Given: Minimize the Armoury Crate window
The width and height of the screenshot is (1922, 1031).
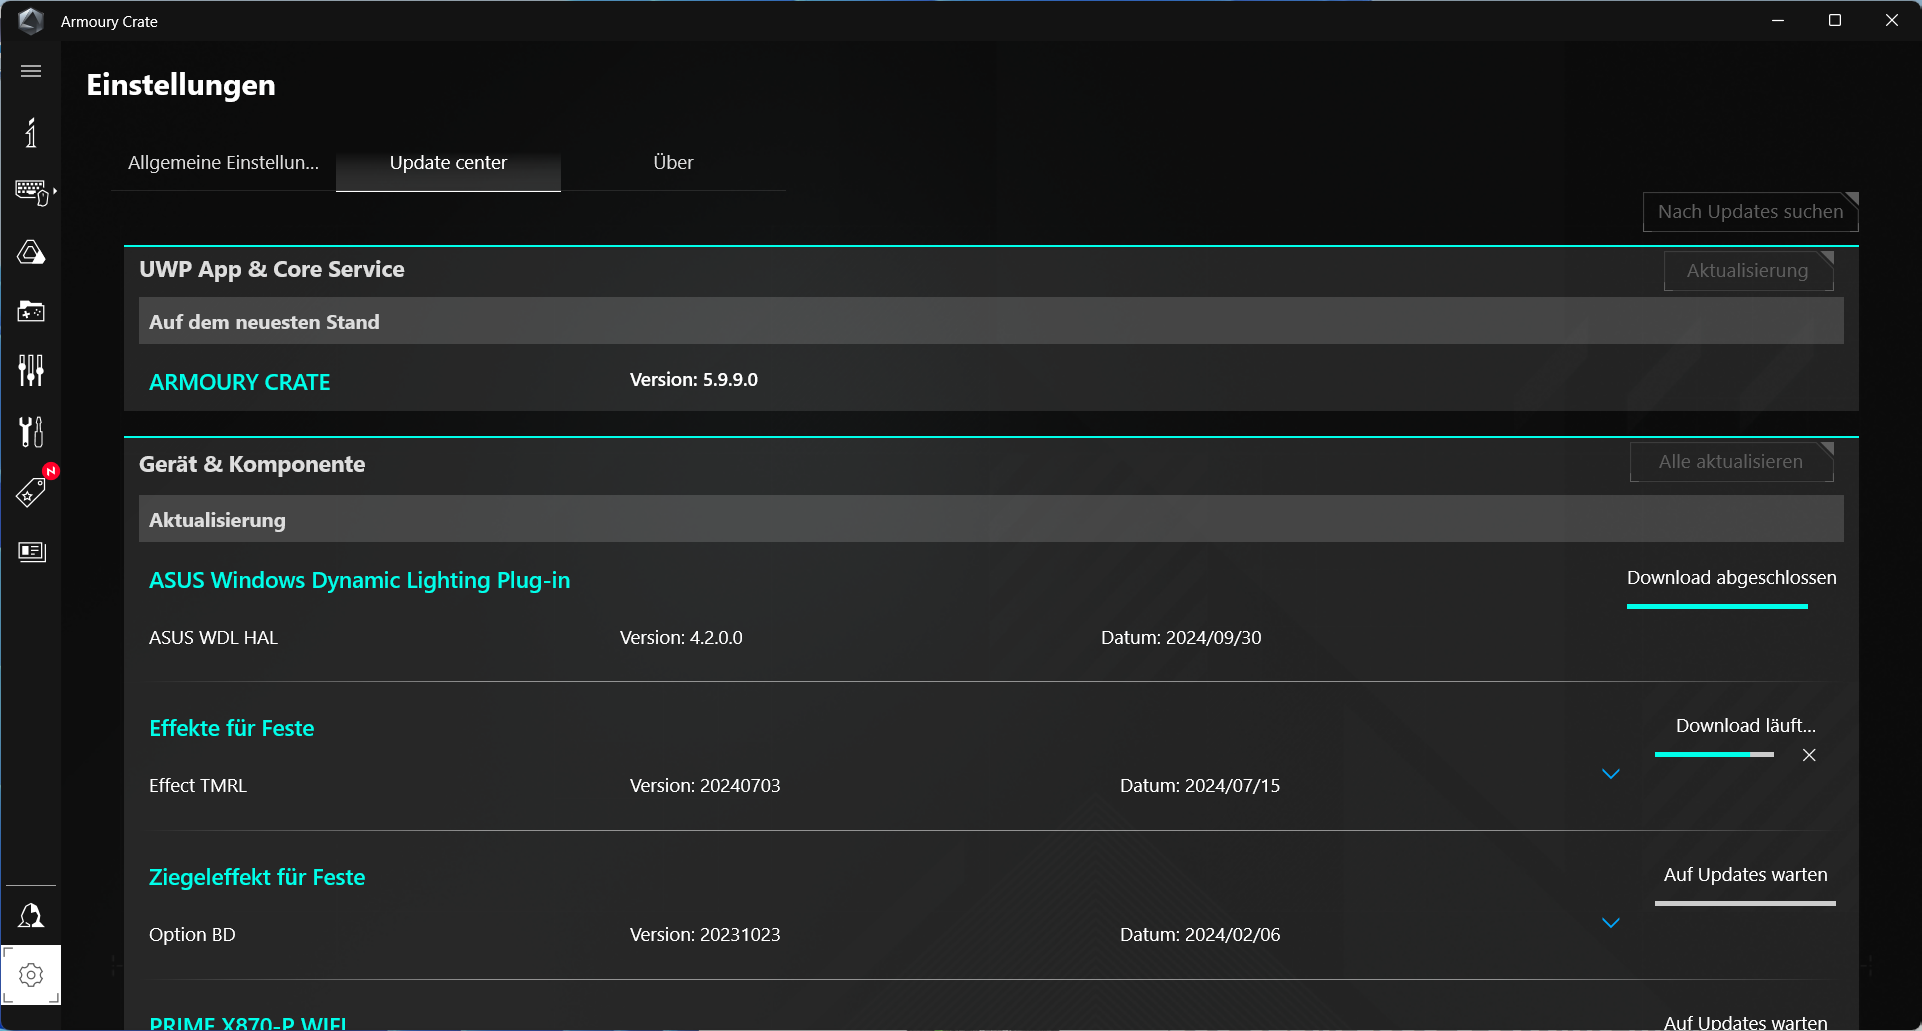Looking at the screenshot, I should click(1778, 20).
